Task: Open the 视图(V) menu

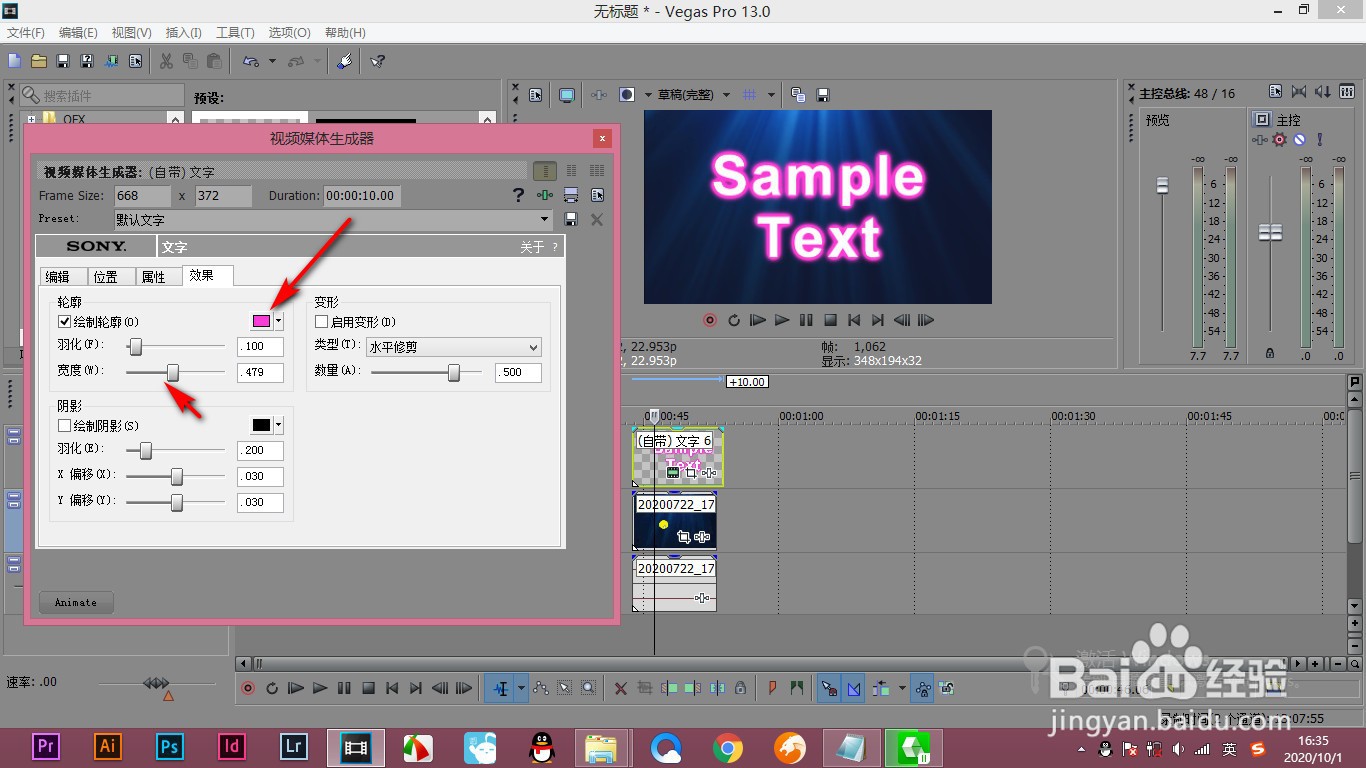Action: 132,33
